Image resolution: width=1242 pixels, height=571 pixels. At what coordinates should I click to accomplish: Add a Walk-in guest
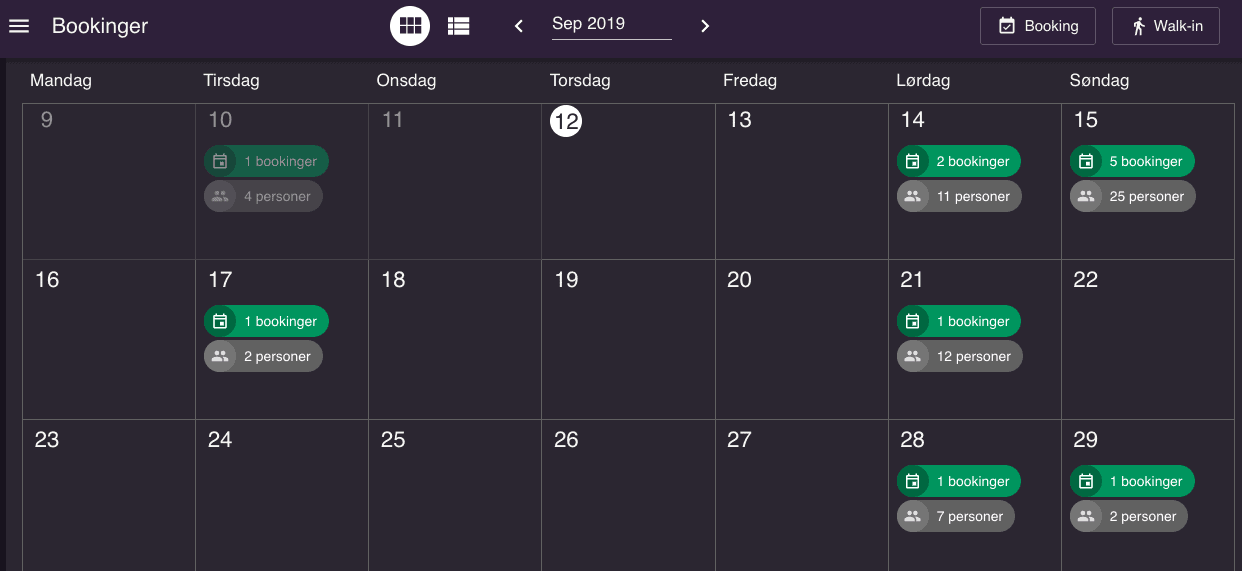tap(1165, 26)
